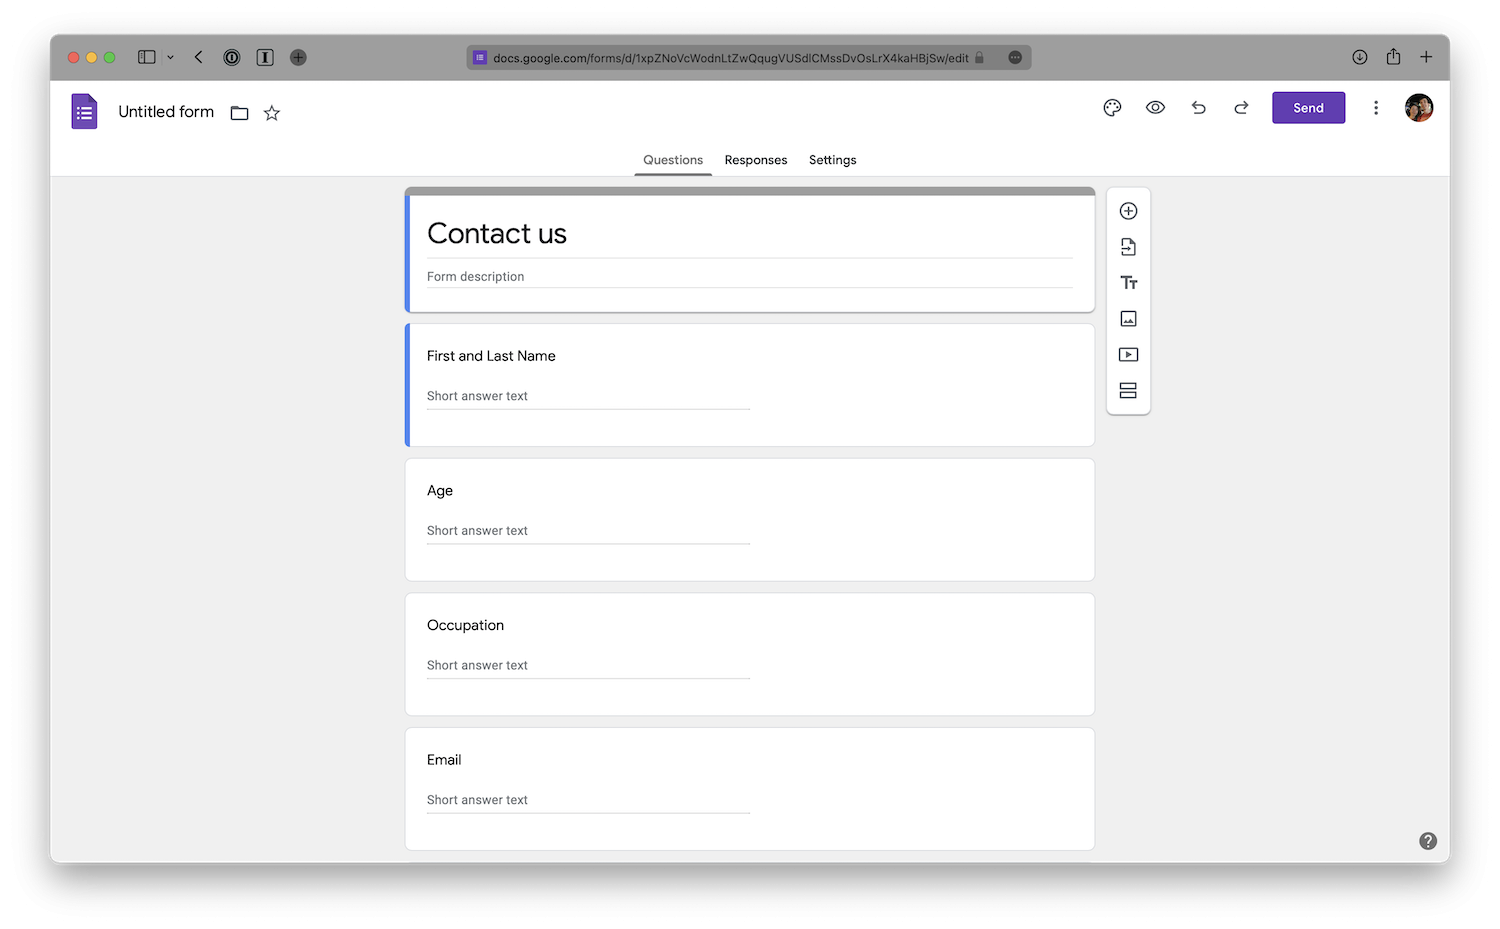Add a title and description block
Screen dimensions: 1500x929
[x=1128, y=283]
